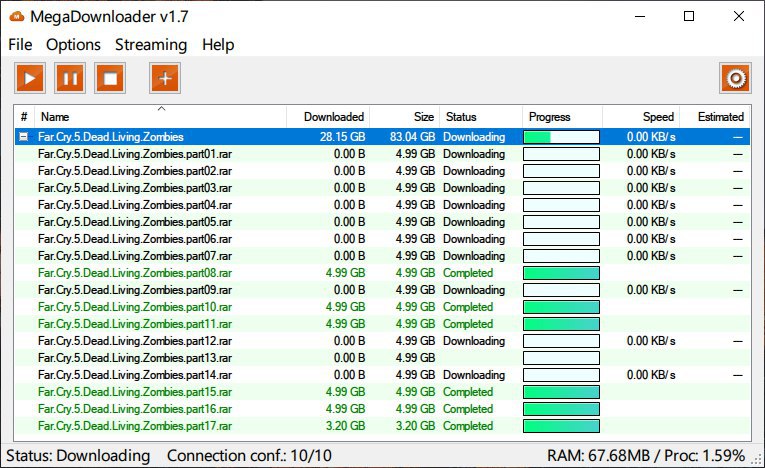This screenshot has width=765, height=468.
Task: Select the part13.rar file entry
Action: (x=135, y=358)
